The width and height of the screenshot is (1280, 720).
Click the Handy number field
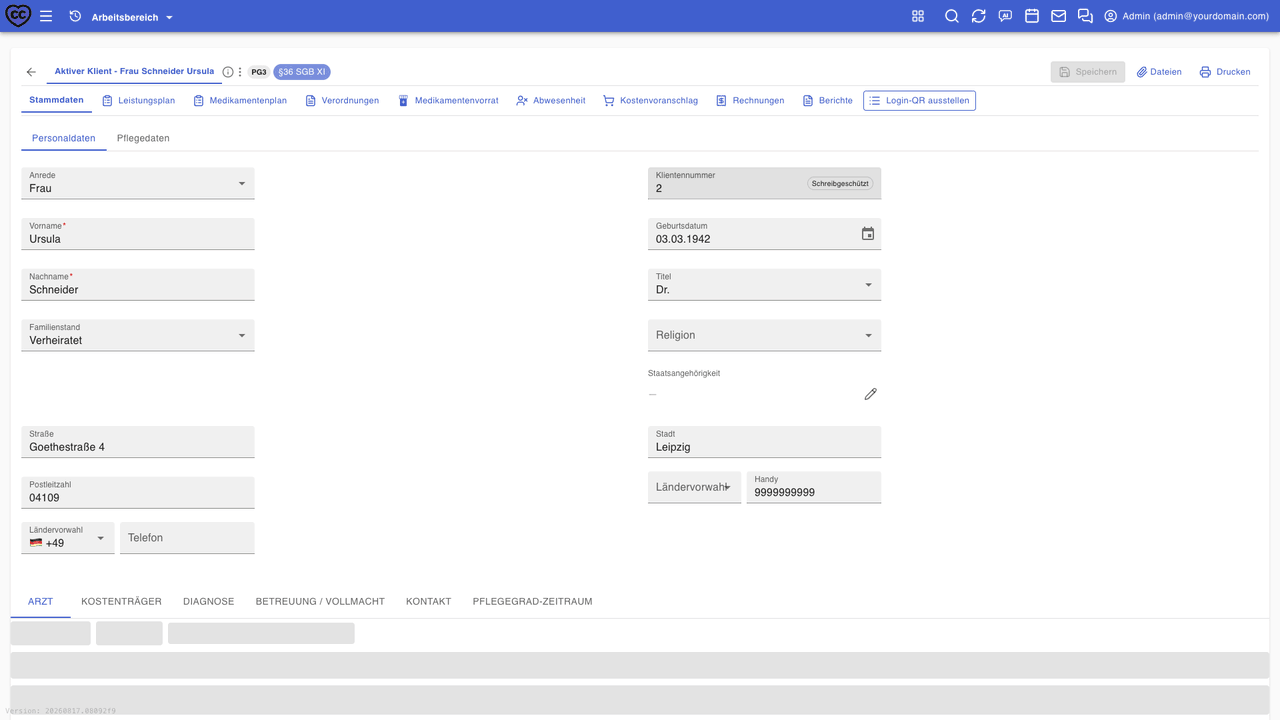[x=814, y=487]
